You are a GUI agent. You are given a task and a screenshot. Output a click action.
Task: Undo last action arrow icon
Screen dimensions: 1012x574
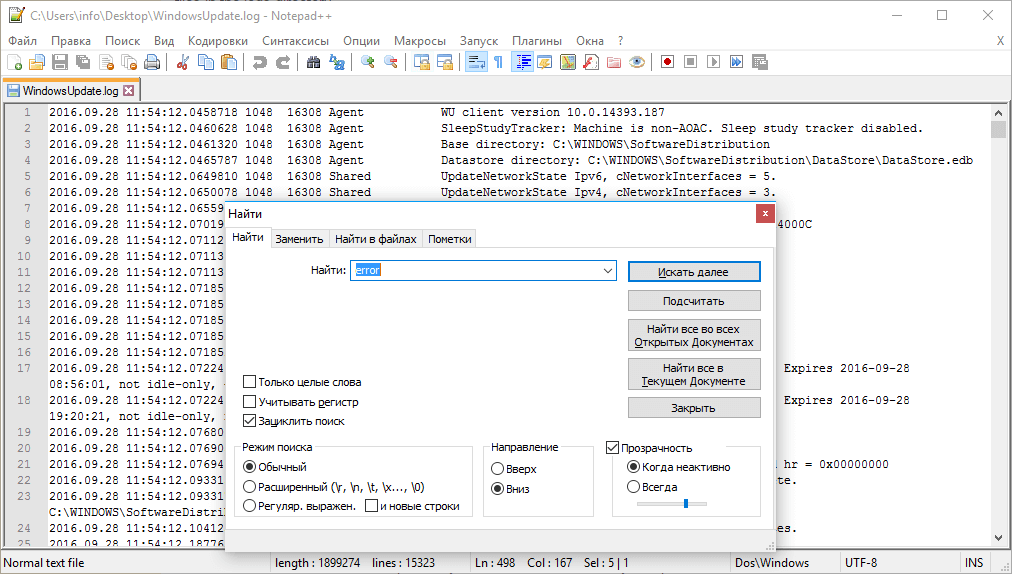tap(259, 63)
